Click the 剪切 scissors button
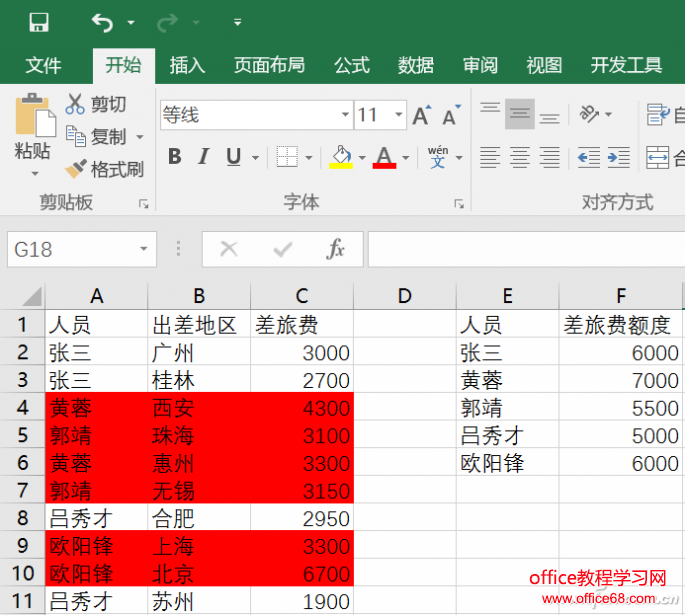Screen dimensions: 685x615 96,104
